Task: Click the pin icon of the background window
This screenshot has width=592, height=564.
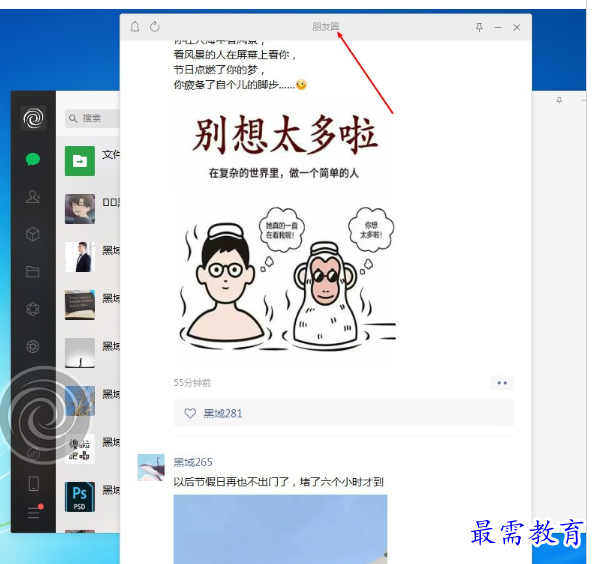Action: (559, 100)
